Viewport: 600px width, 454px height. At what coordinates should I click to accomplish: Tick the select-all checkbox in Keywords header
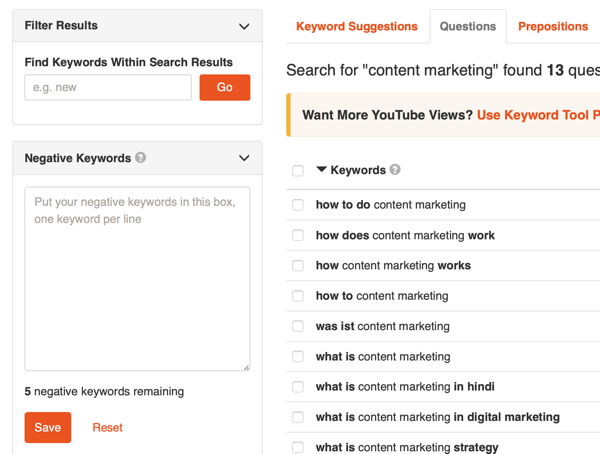point(298,170)
